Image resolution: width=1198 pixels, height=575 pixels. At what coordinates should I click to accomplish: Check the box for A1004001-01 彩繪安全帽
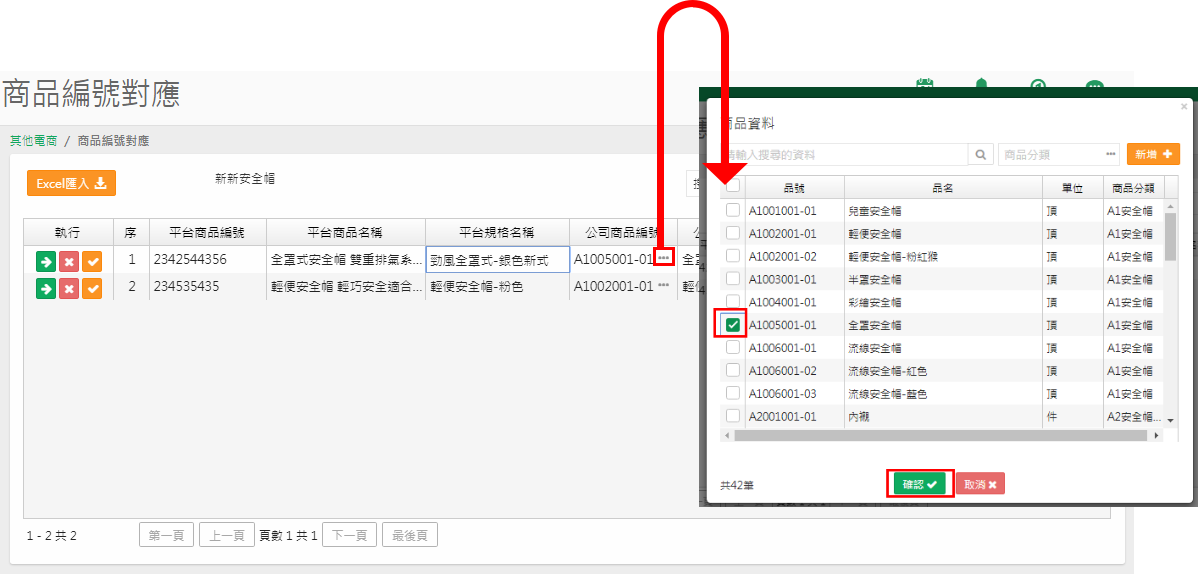point(733,302)
